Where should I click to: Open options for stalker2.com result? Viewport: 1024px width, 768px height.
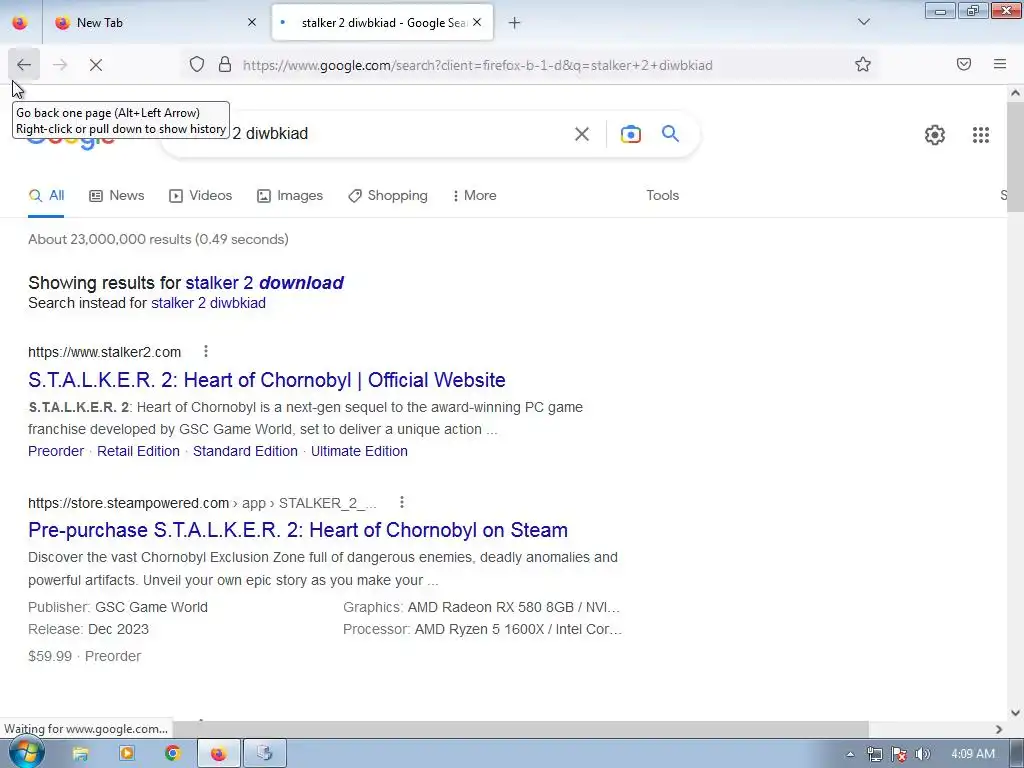click(206, 351)
